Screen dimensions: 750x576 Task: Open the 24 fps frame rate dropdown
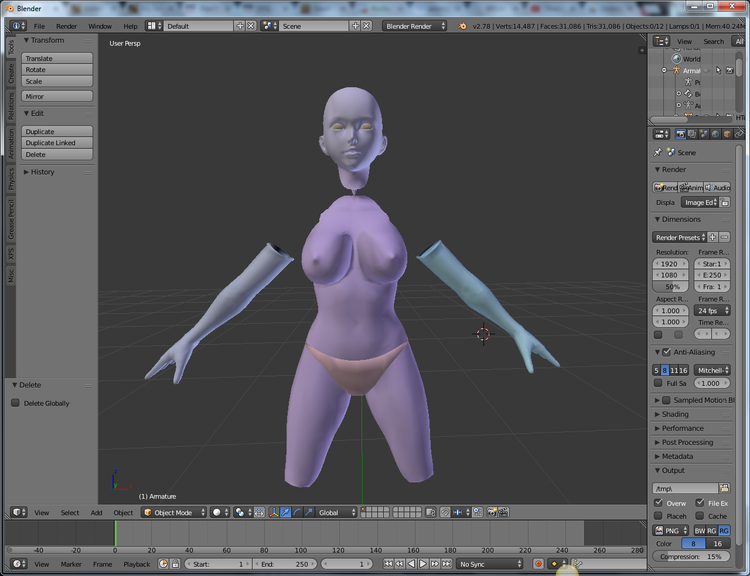712,310
